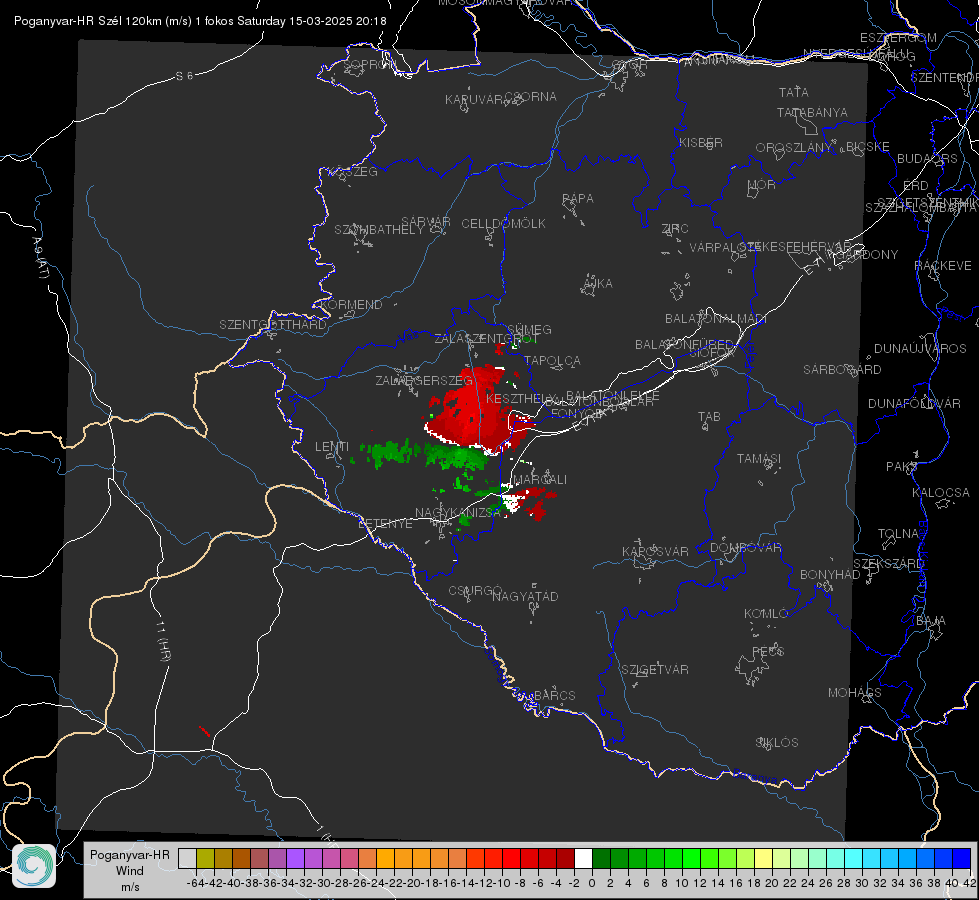
Task: Click the TAPOLCA label
Action: coord(553,360)
